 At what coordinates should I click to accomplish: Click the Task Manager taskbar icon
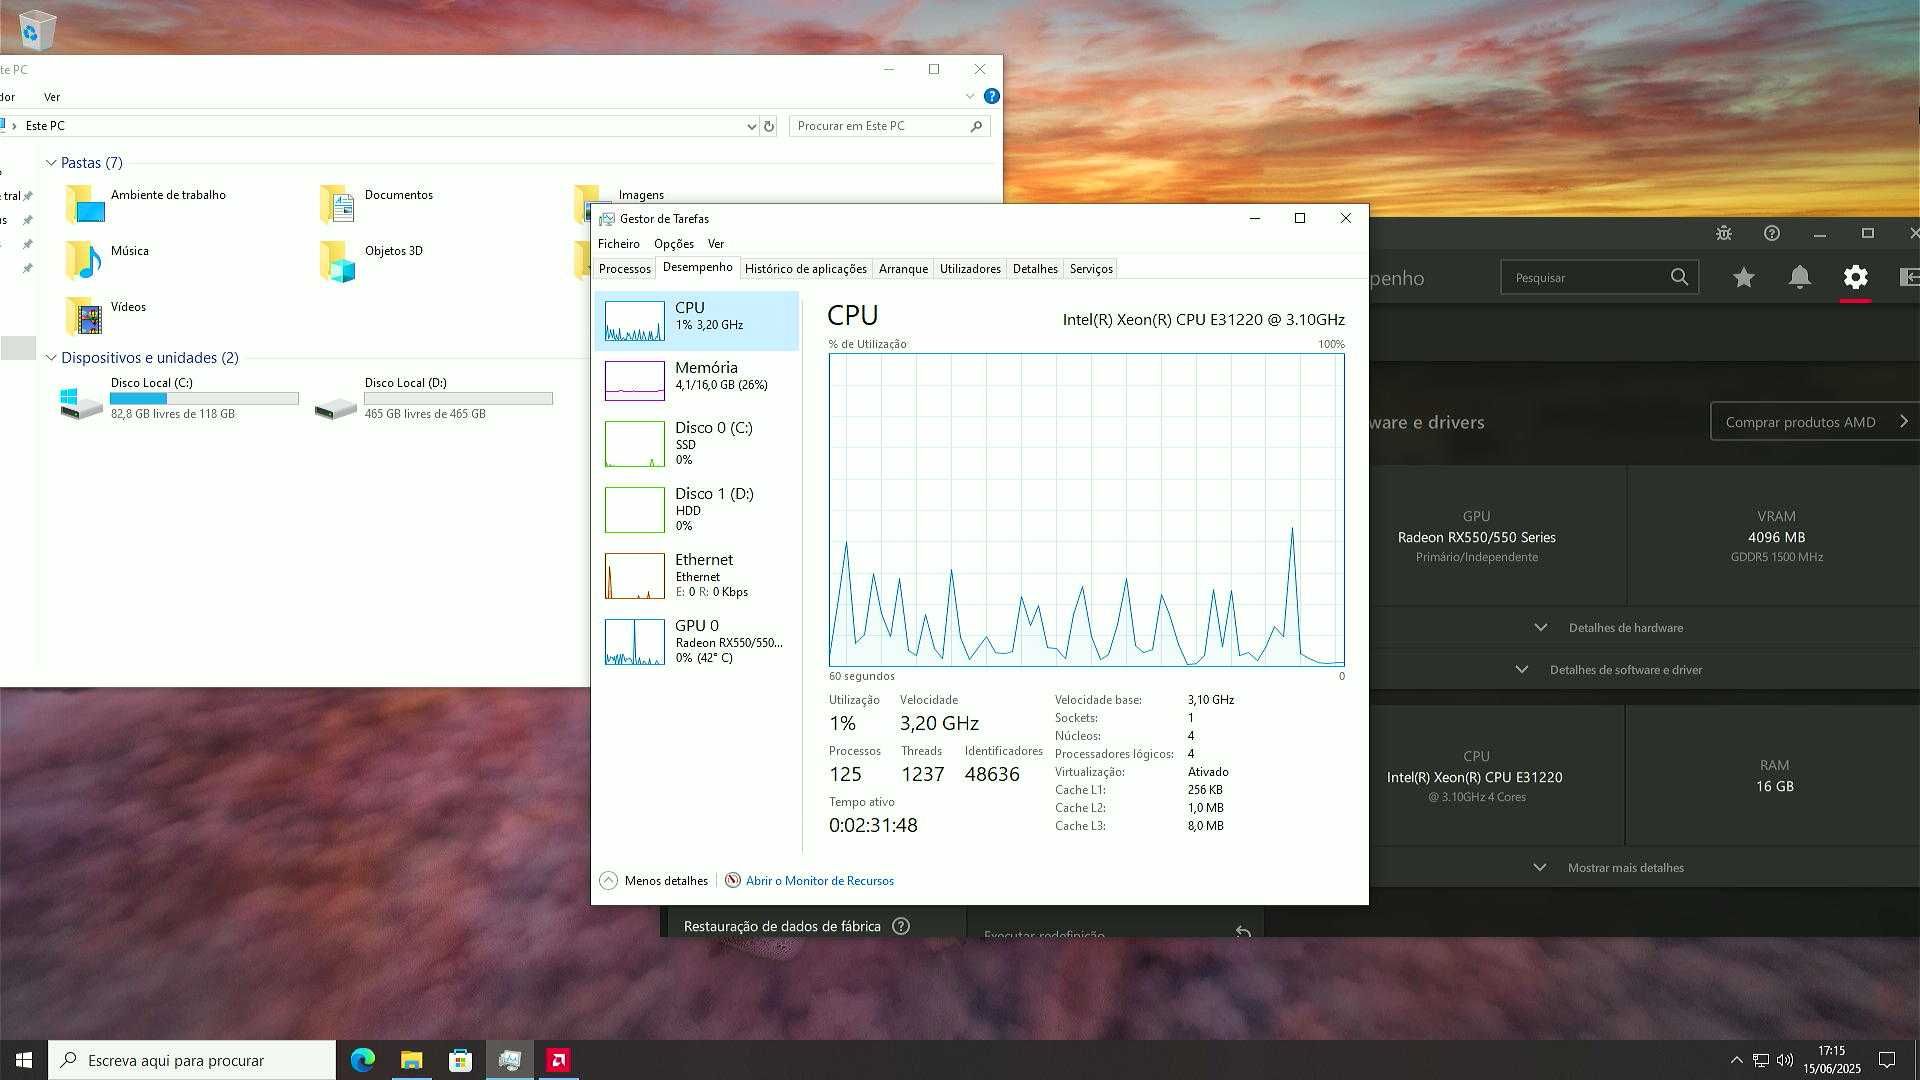tap(510, 1060)
